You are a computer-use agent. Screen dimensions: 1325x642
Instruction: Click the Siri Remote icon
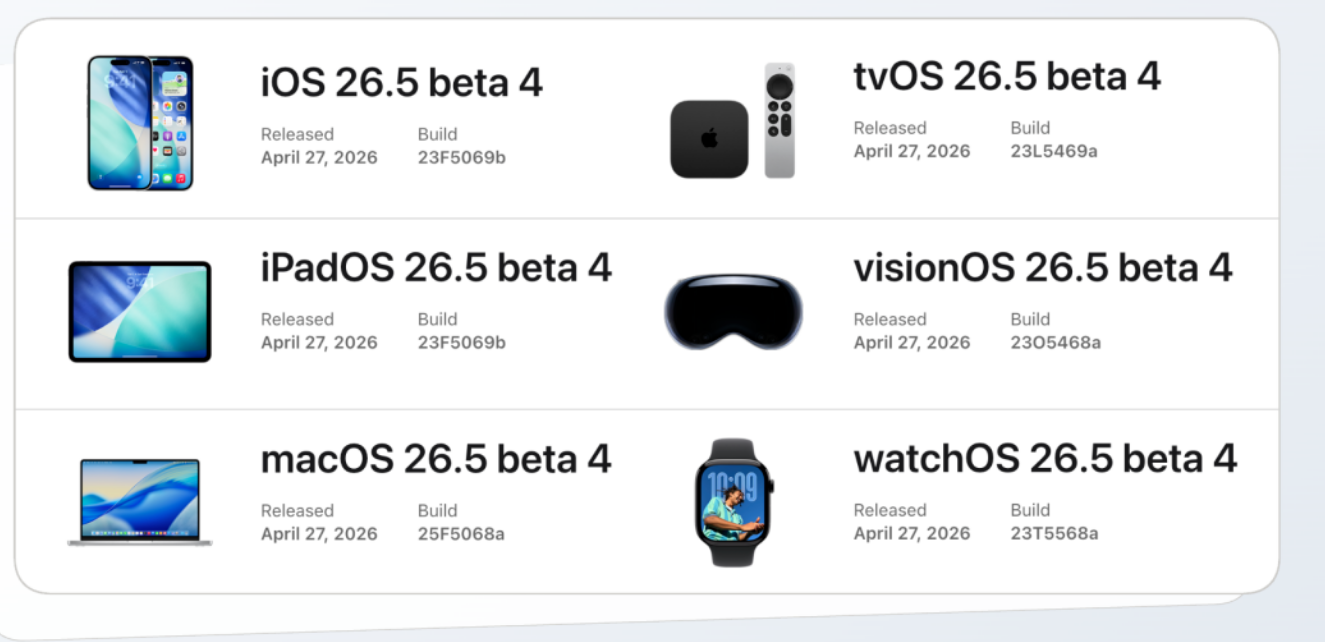(x=780, y=121)
